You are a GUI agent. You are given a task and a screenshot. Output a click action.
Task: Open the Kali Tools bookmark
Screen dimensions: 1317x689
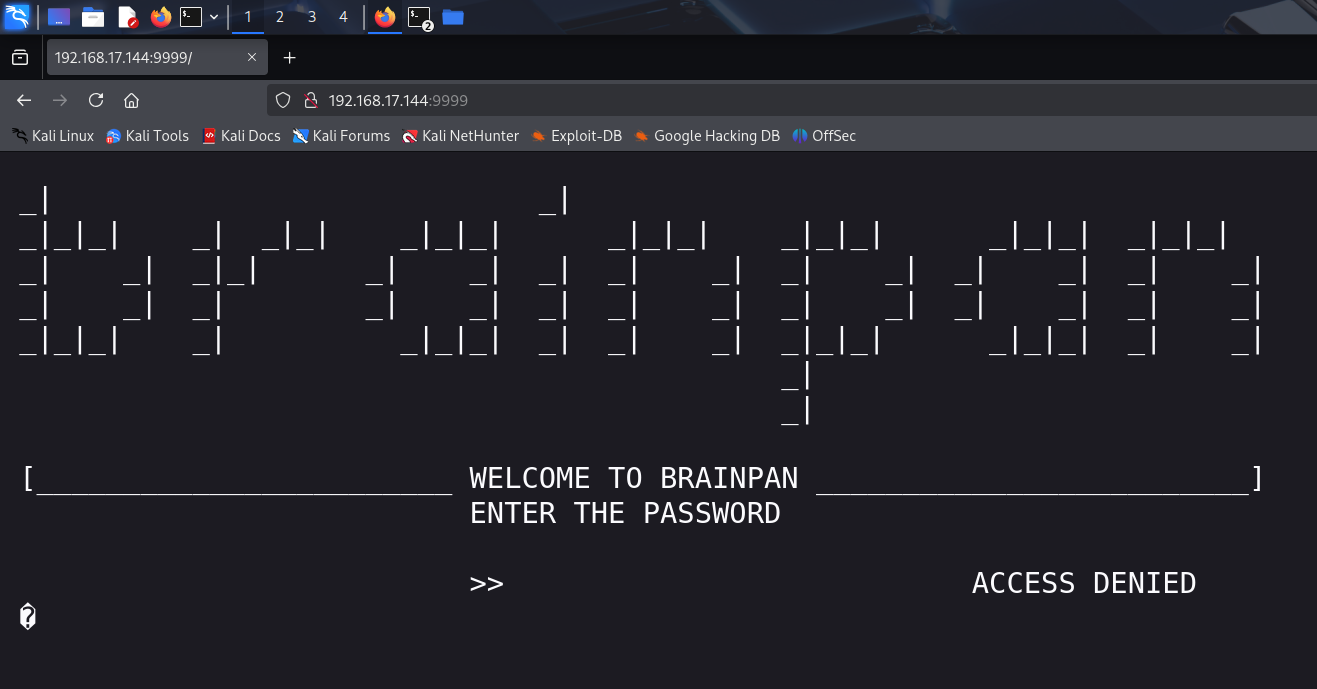[x=148, y=136]
